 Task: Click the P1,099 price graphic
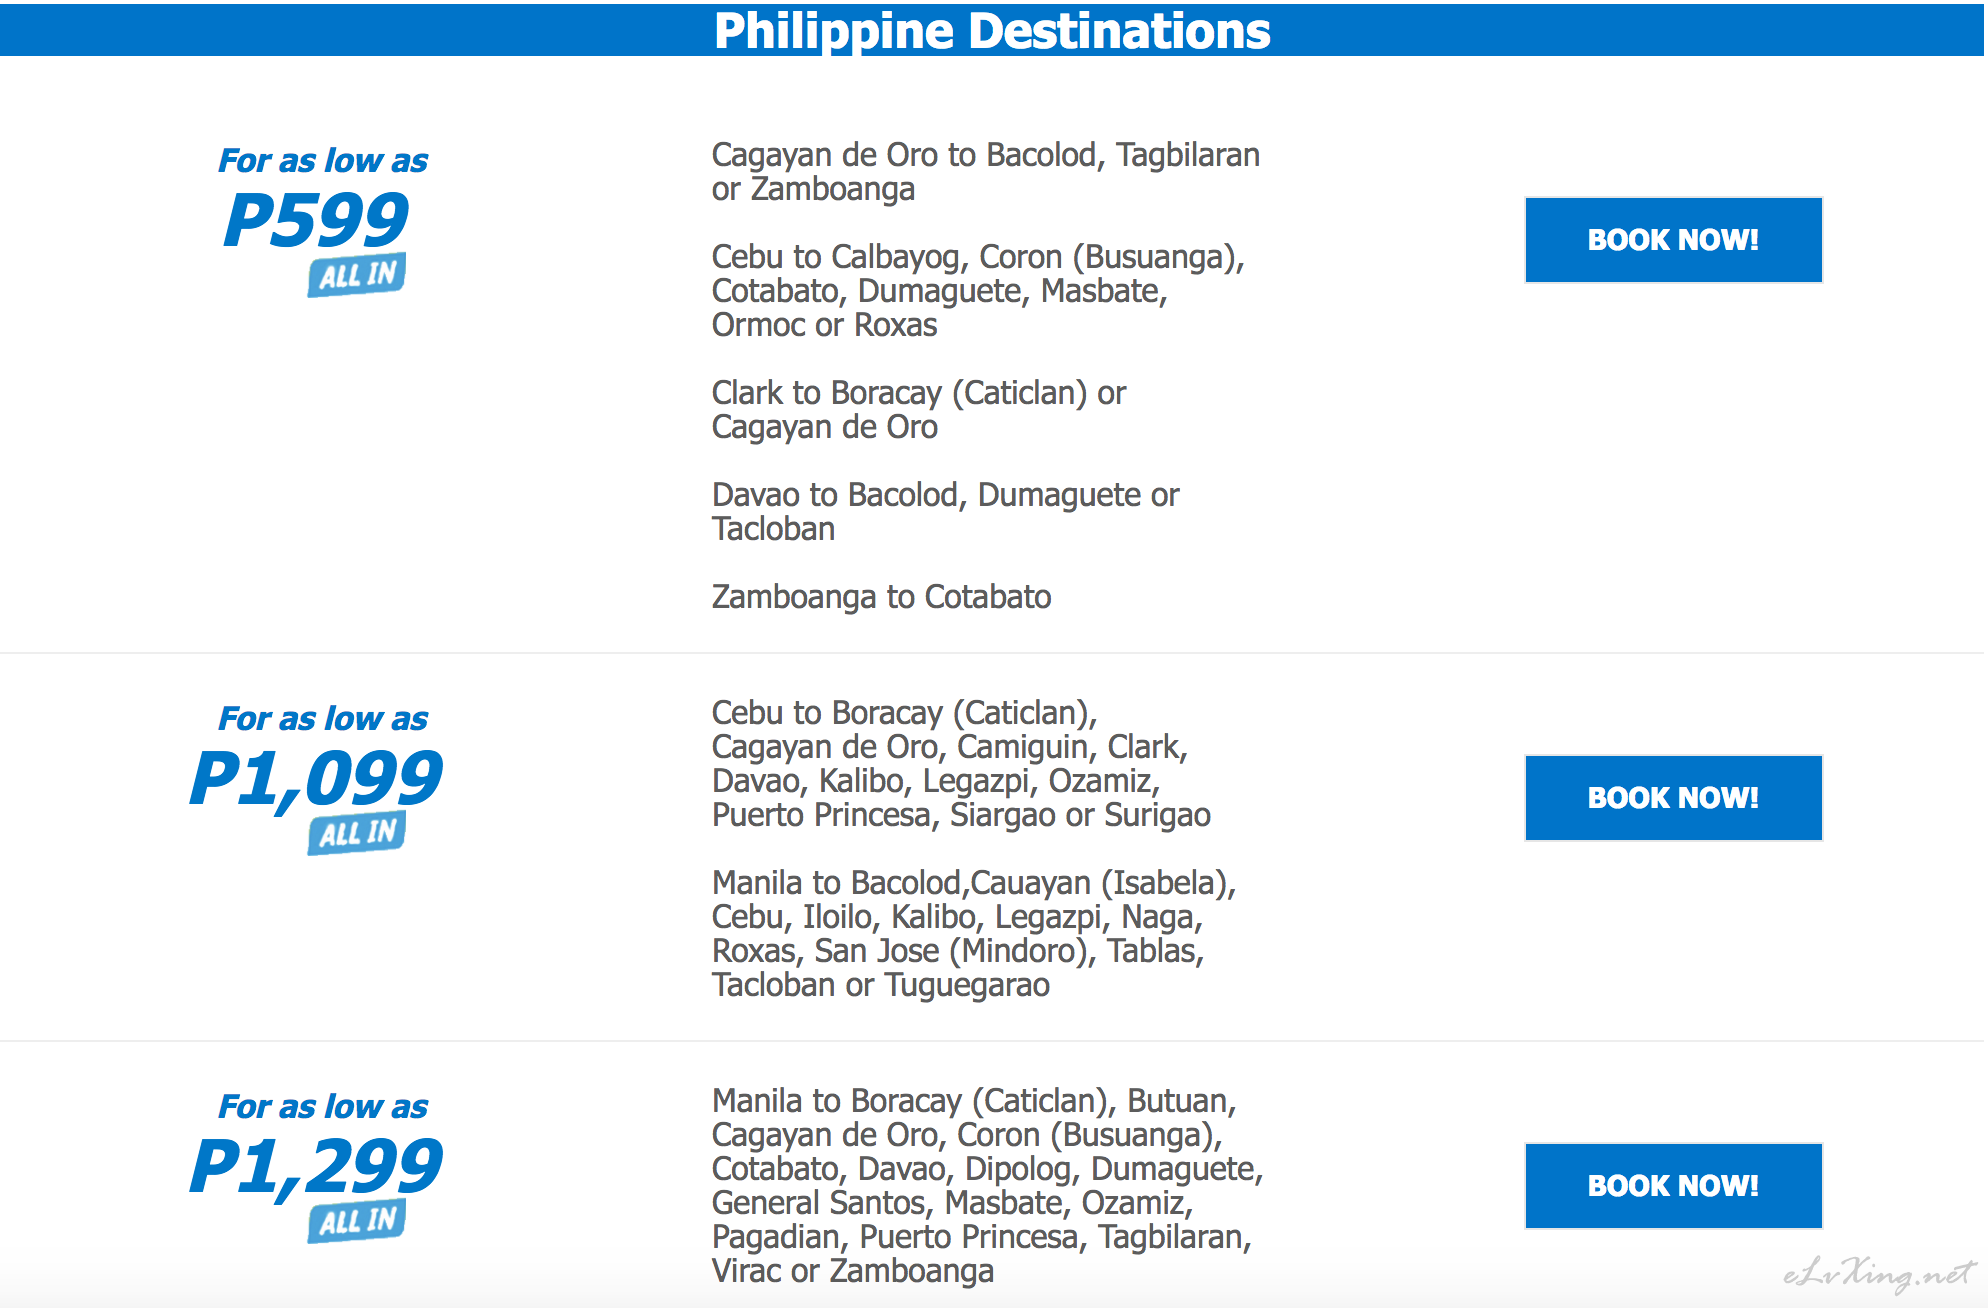316,778
